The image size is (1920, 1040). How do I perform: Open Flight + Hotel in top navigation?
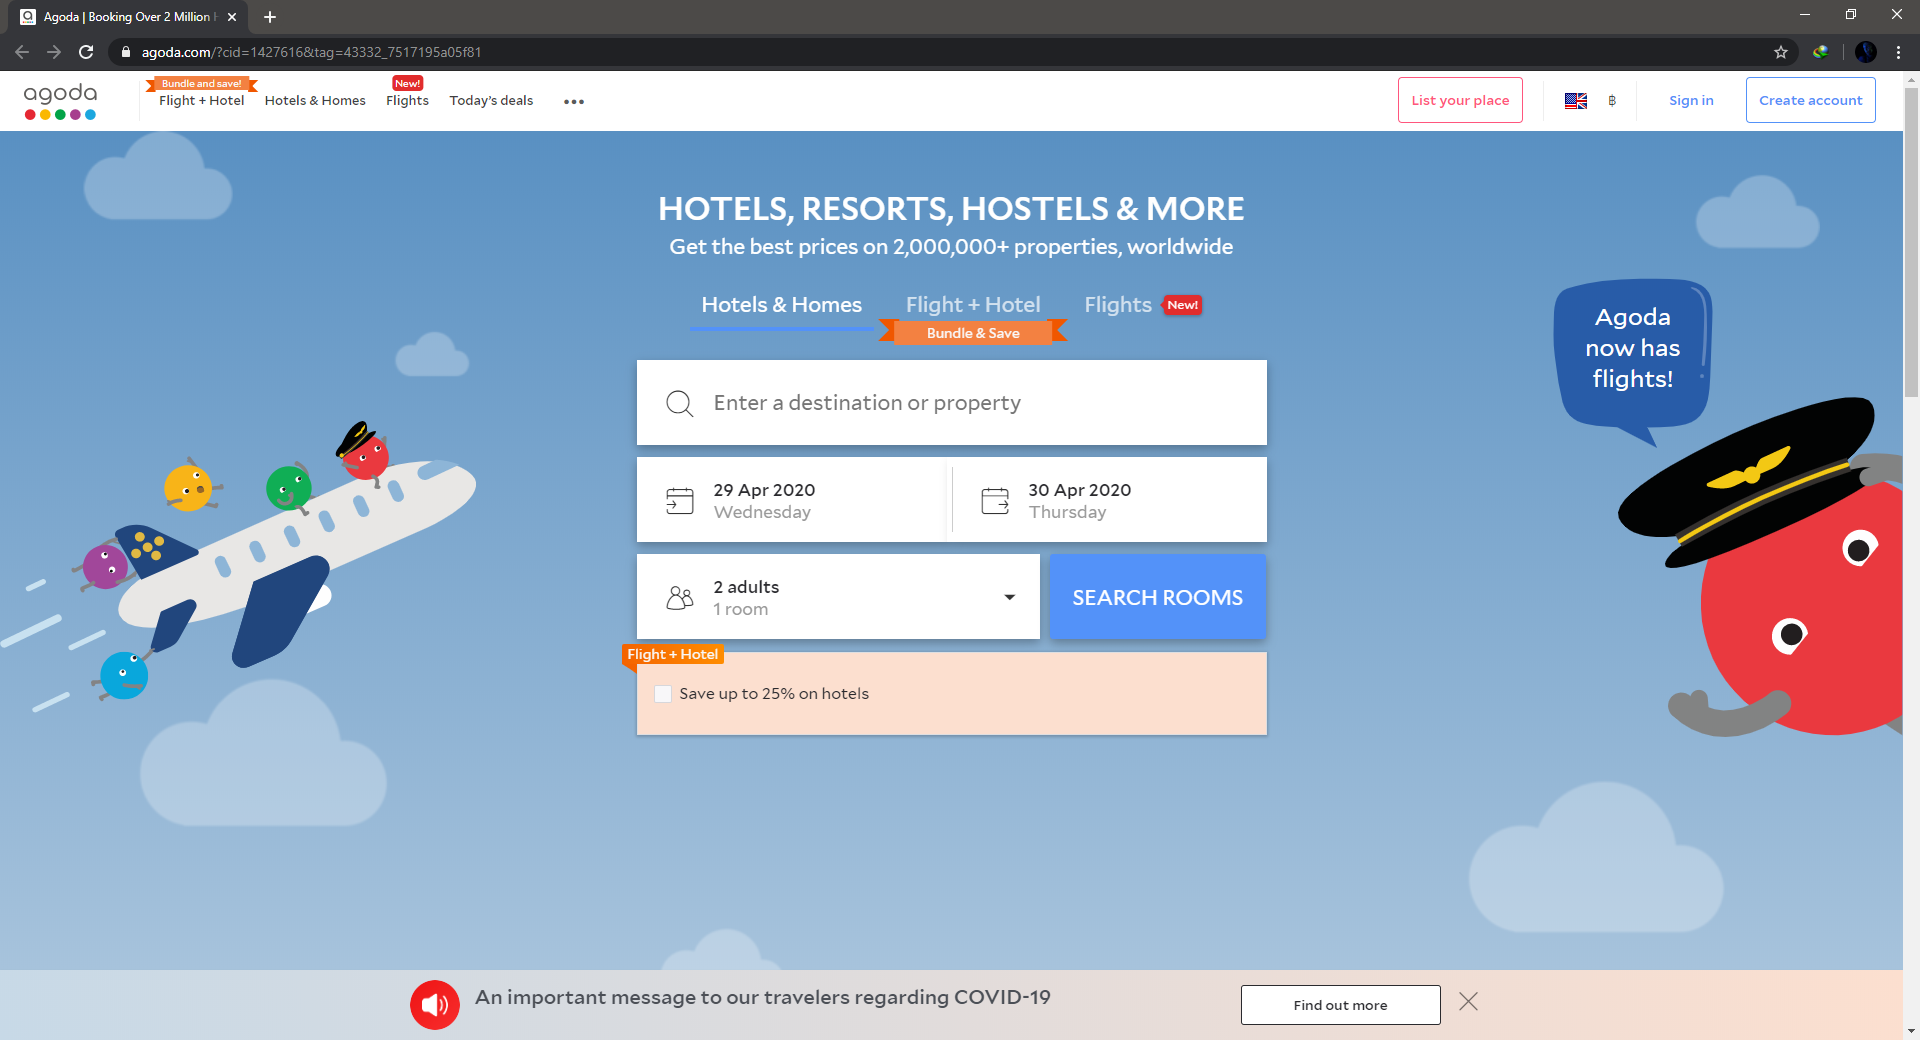click(201, 101)
